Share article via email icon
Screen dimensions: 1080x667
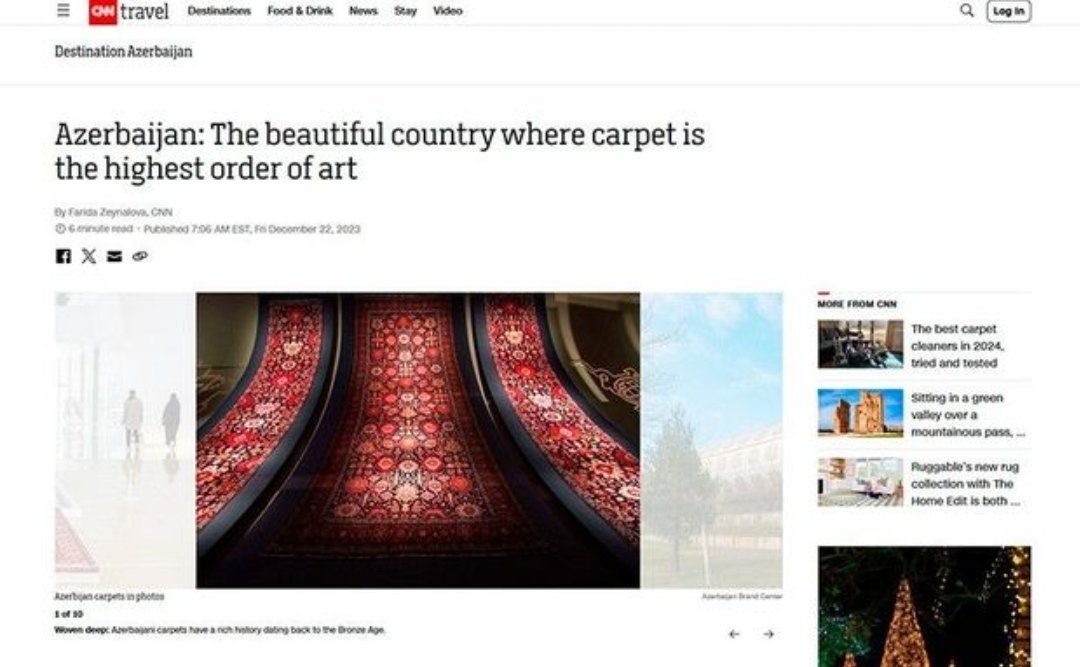click(114, 256)
